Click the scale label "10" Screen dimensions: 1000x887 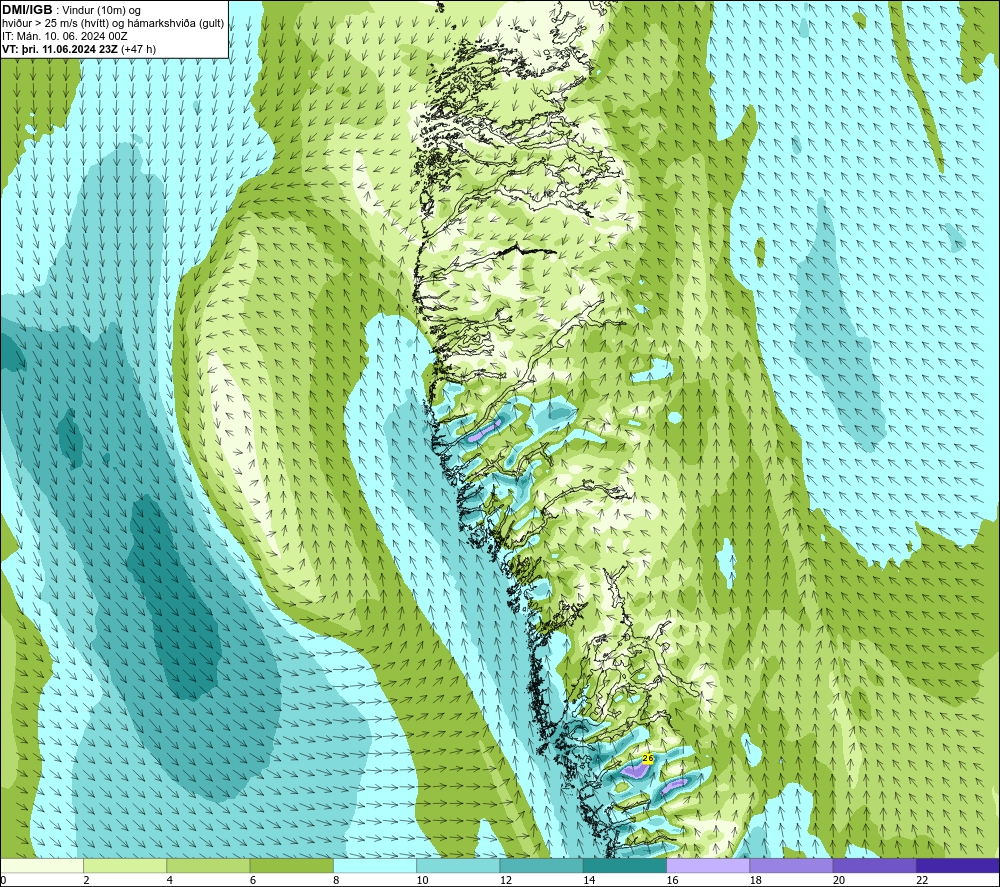(422, 880)
